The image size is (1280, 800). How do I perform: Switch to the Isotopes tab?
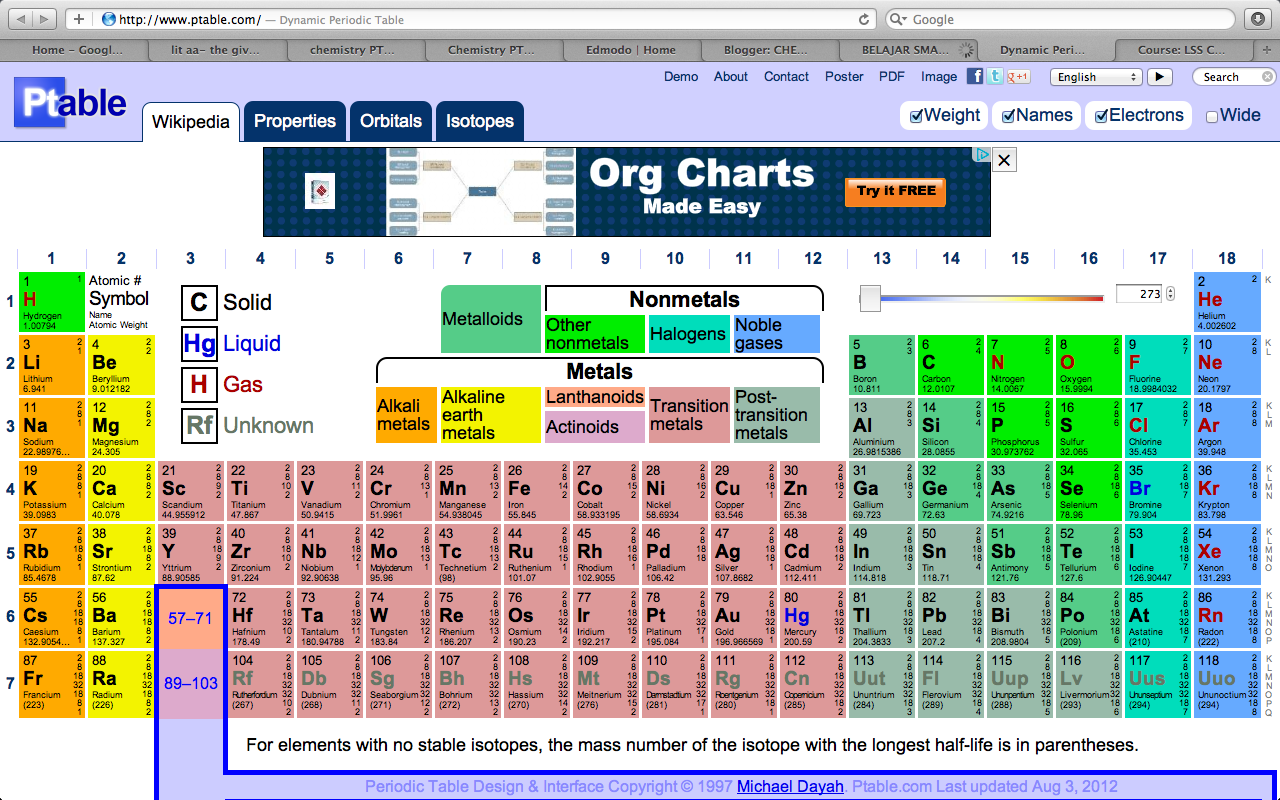point(479,121)
